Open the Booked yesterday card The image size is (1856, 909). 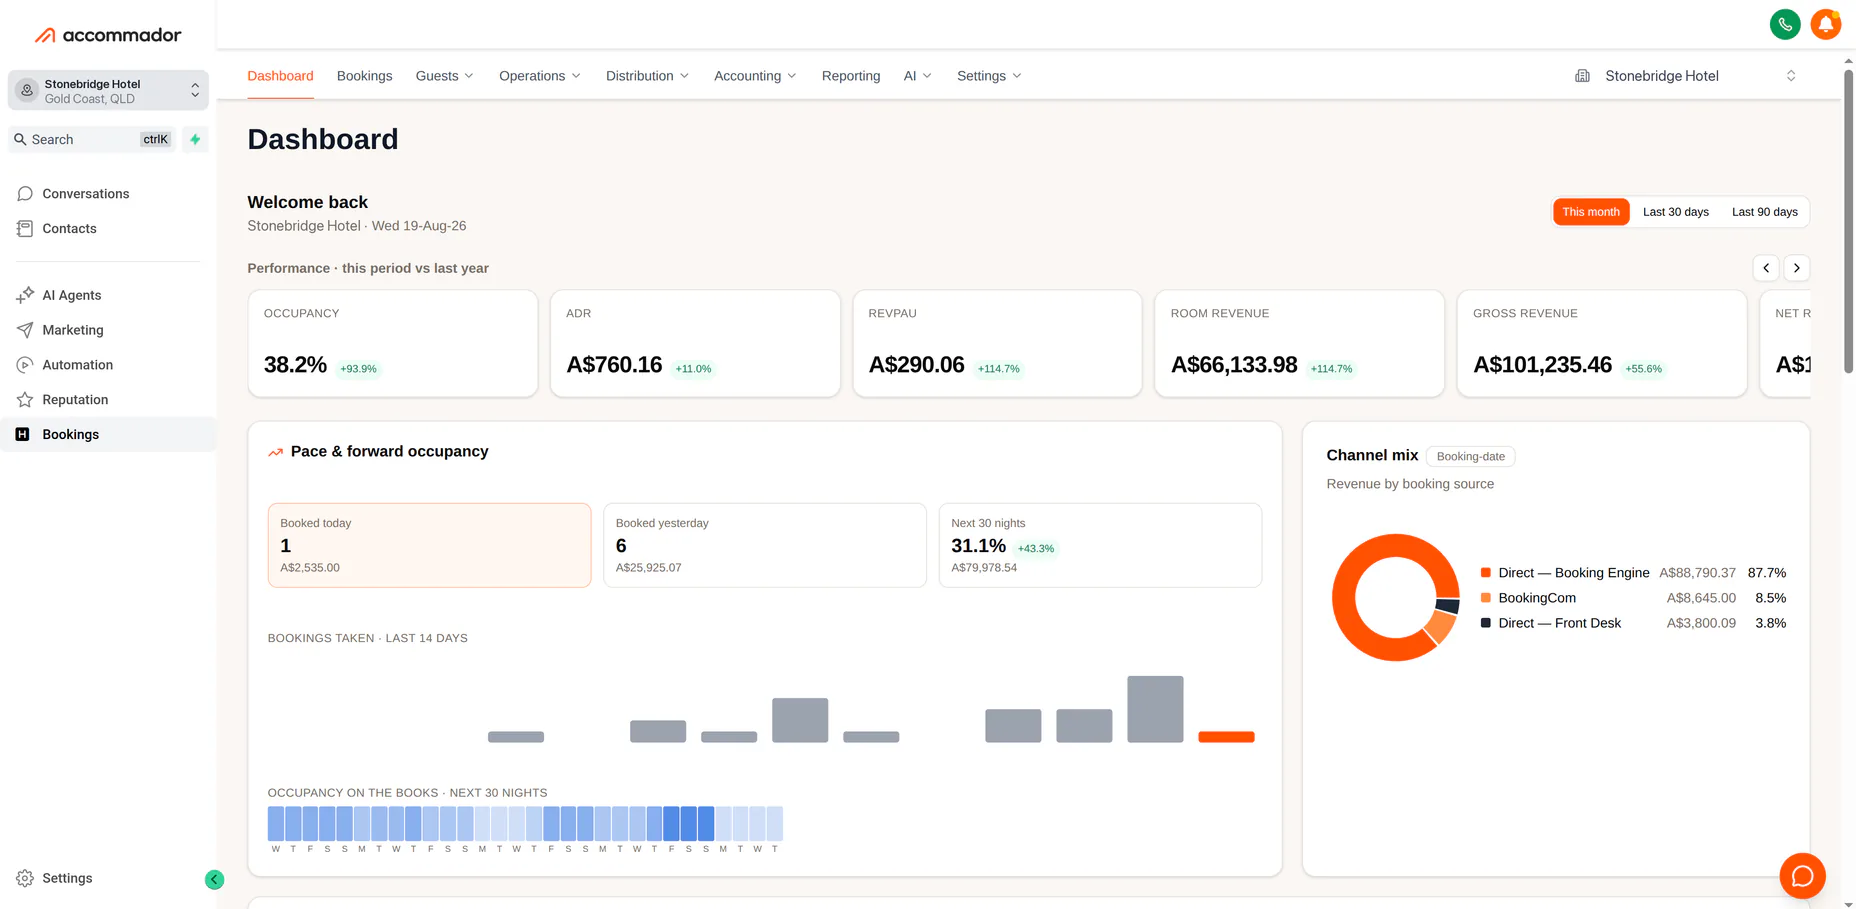[x=765, y=545]
